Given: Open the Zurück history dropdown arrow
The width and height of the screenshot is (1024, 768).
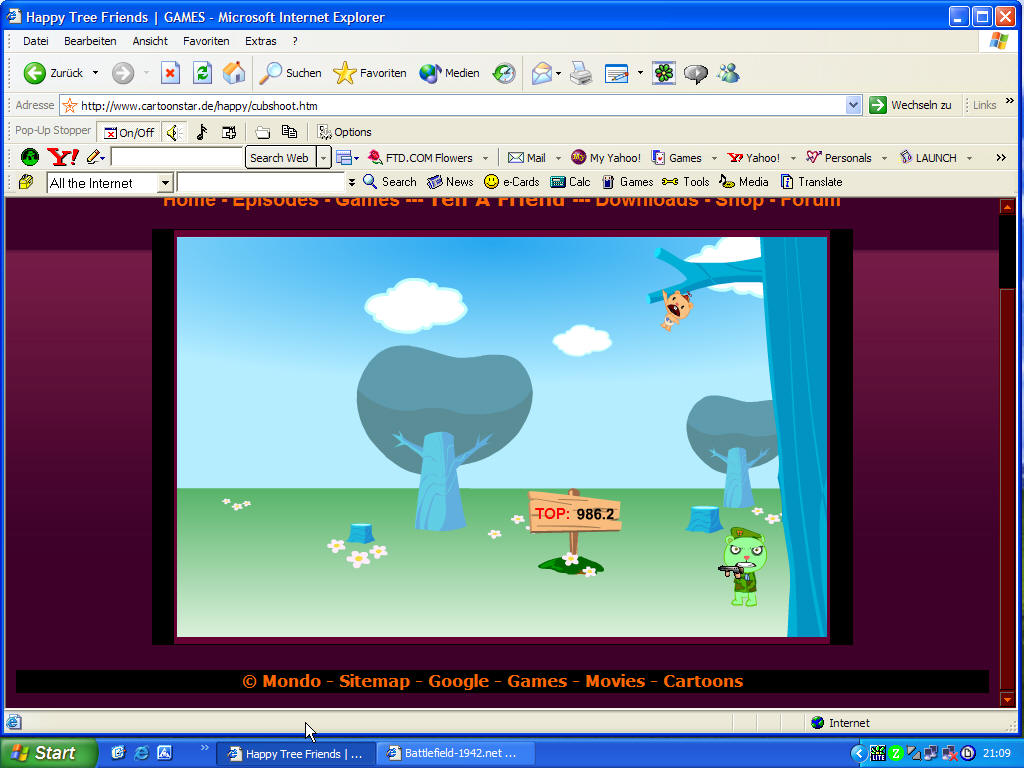Looking at the screenshot, I should [x=95, y=73].
